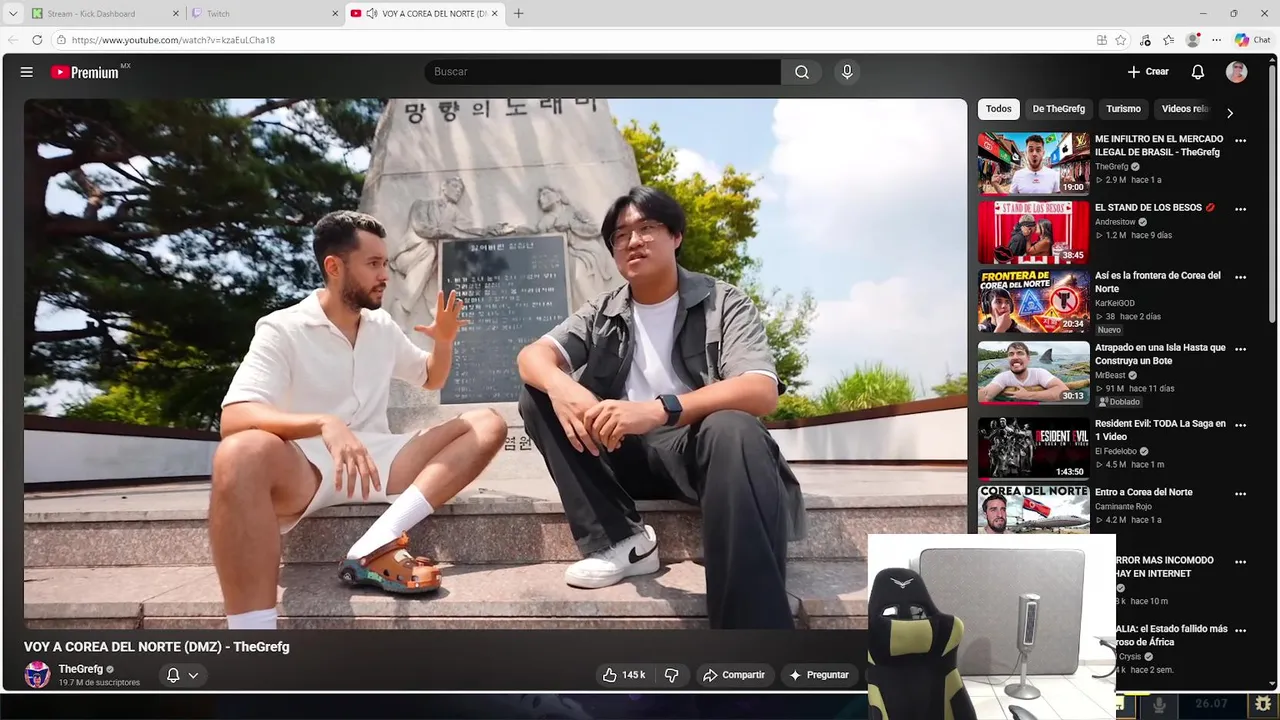1280x720 pixels.
Task: Open browser profile icon
Action: 1192,40
